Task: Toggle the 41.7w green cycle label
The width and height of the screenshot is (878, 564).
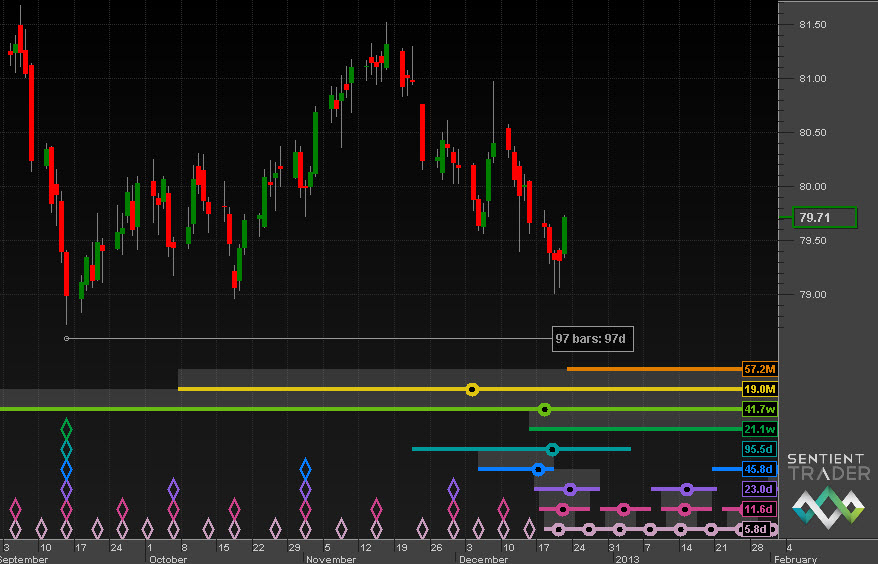Action: pyautogui.click(x=759, y=409)
